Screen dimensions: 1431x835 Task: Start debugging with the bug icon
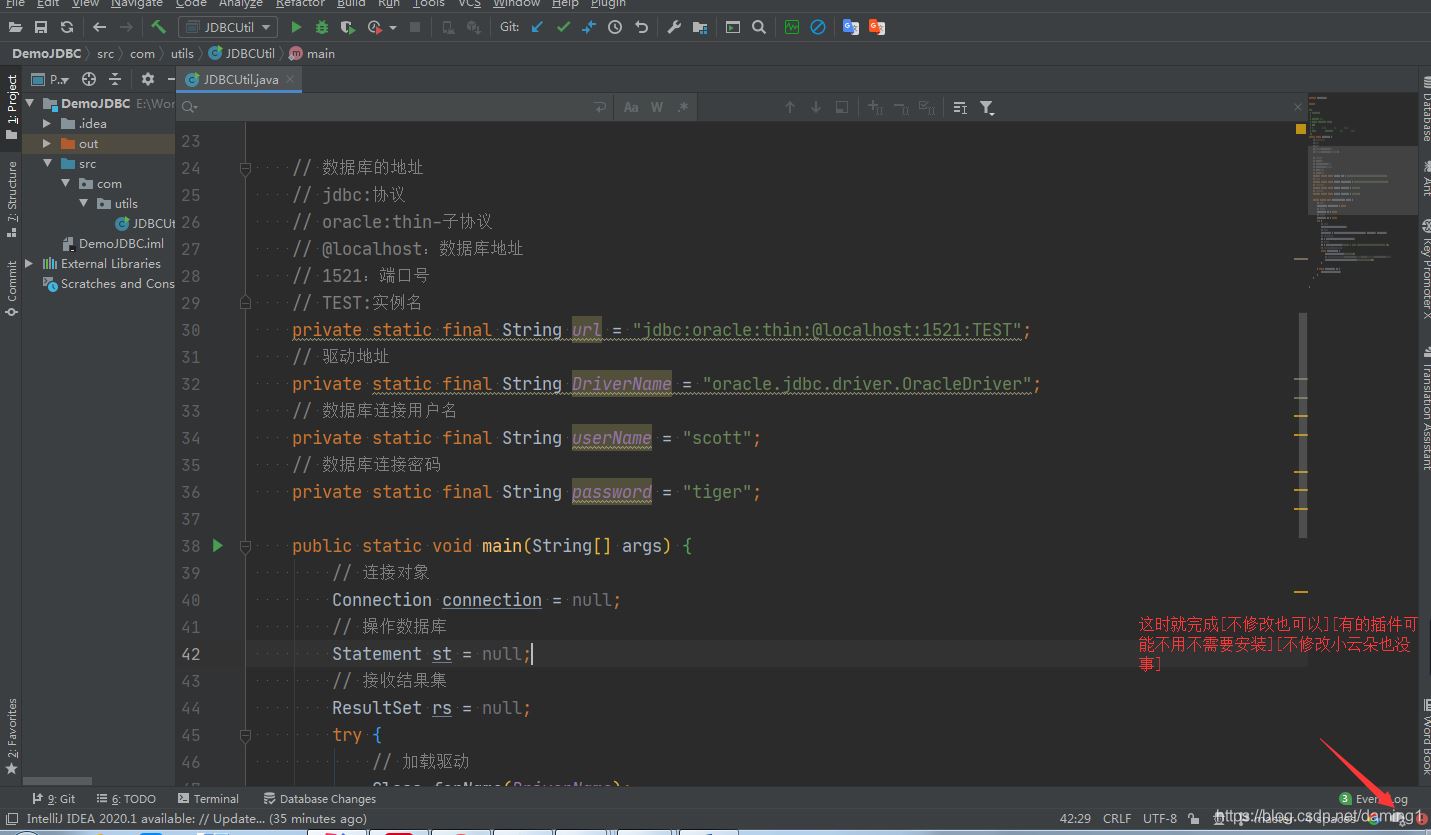321,27
